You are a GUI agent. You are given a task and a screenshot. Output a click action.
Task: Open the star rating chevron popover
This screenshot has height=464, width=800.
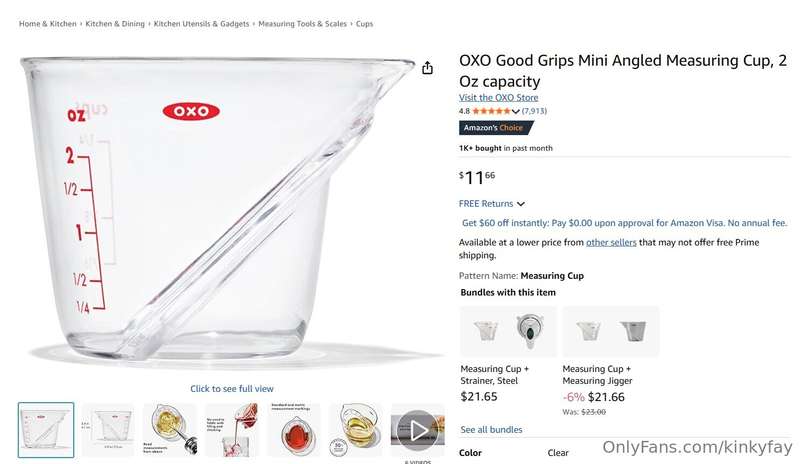coord(516,111)
